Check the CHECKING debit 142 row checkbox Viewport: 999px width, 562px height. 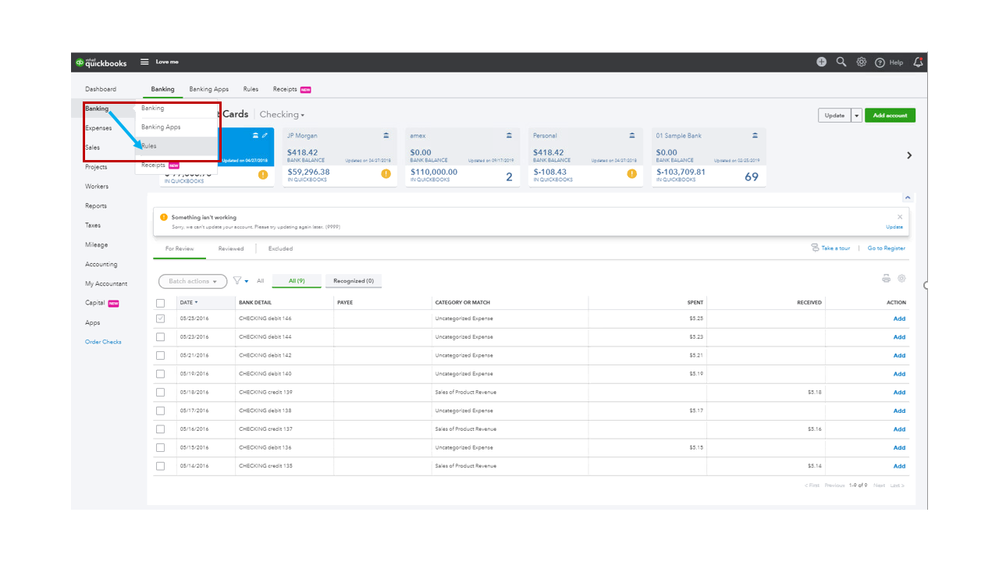[x=161, y=356]
